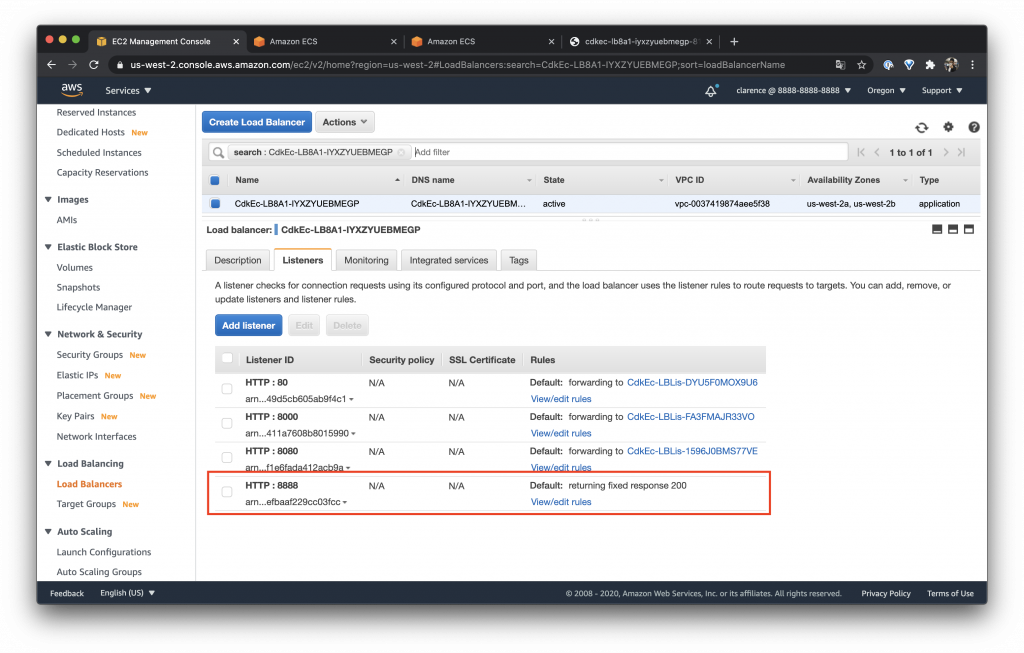Remove the CdkEc-LB8A1 search filter chip
The width and height of the screenshot is (1024, 653).
[x=401, y=152]
